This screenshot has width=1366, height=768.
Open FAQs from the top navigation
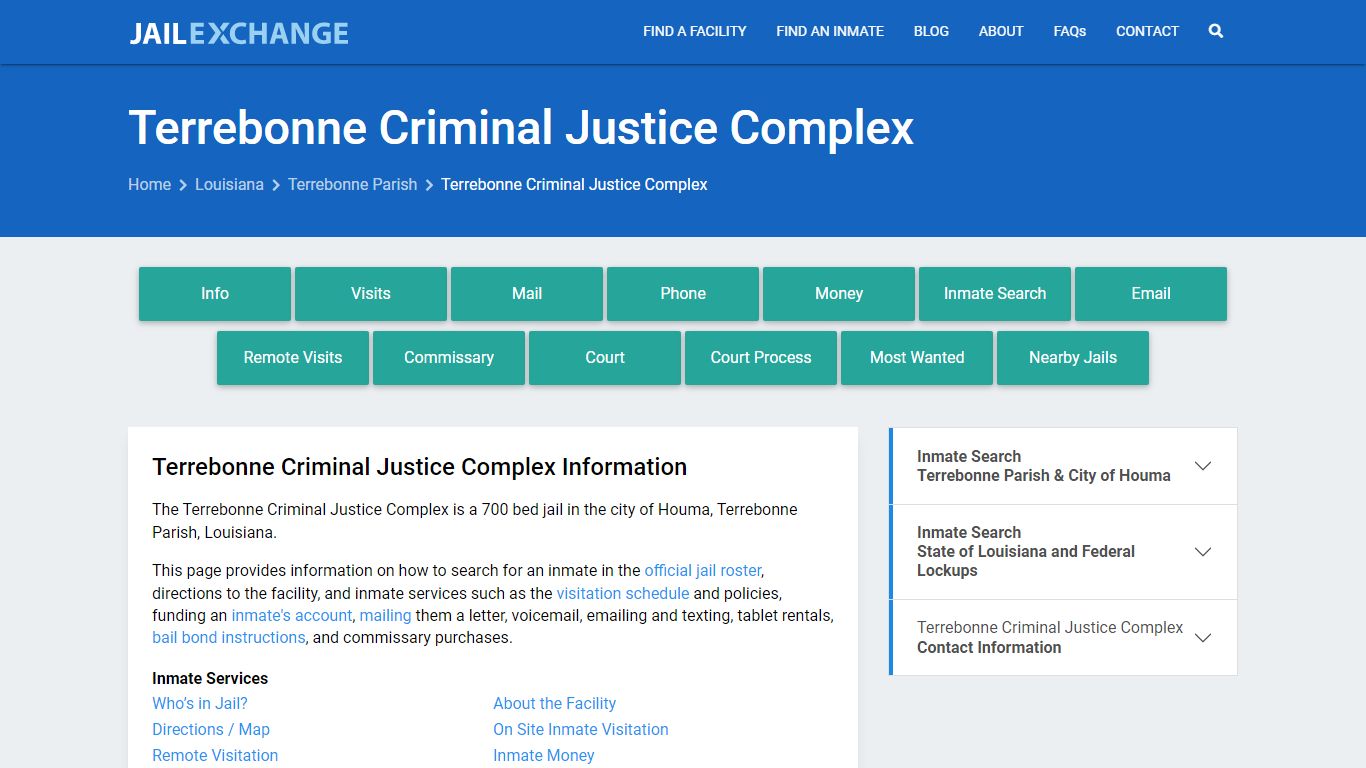point(1070,31)
